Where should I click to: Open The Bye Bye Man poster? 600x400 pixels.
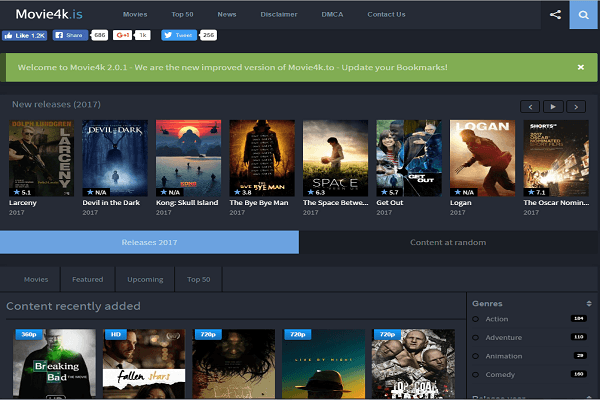point(262,158)
